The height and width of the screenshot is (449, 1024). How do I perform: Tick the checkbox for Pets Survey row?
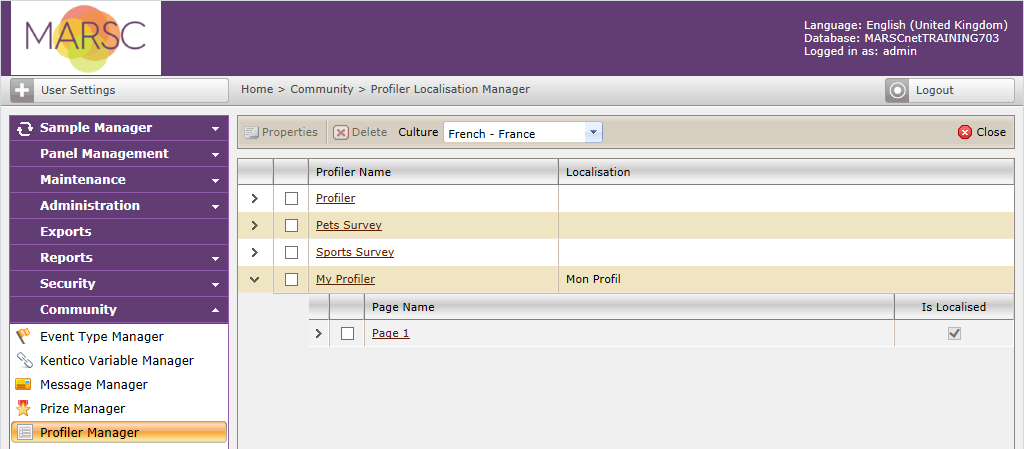tap(291, 225)
